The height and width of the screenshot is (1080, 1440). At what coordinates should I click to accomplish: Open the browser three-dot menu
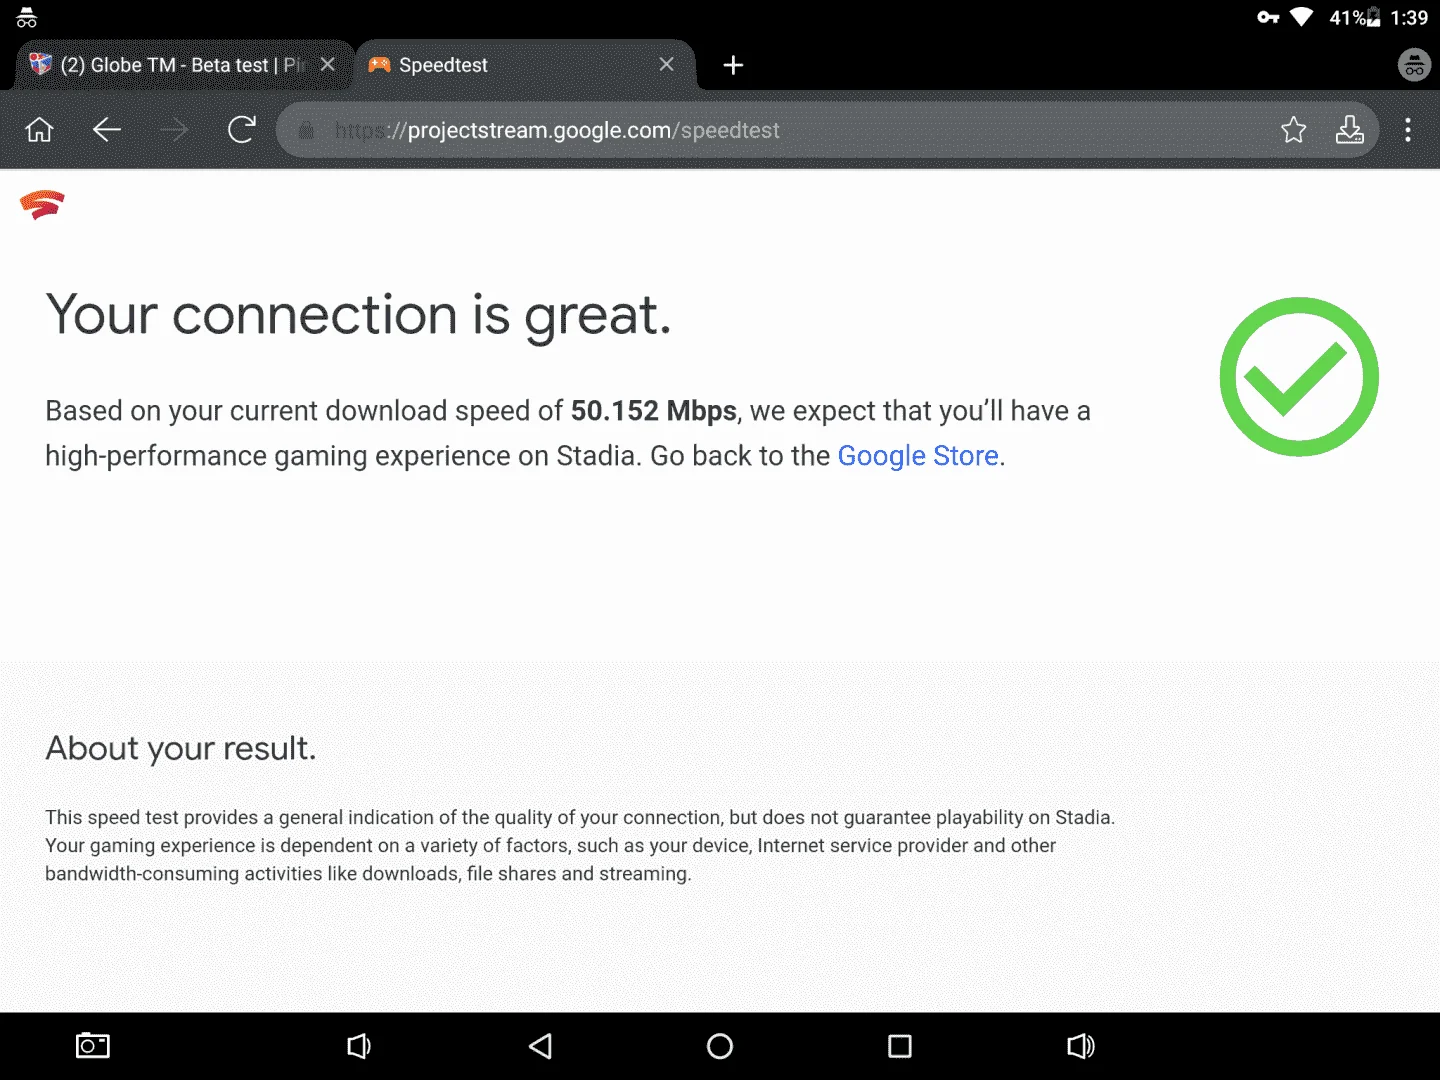1408,130
